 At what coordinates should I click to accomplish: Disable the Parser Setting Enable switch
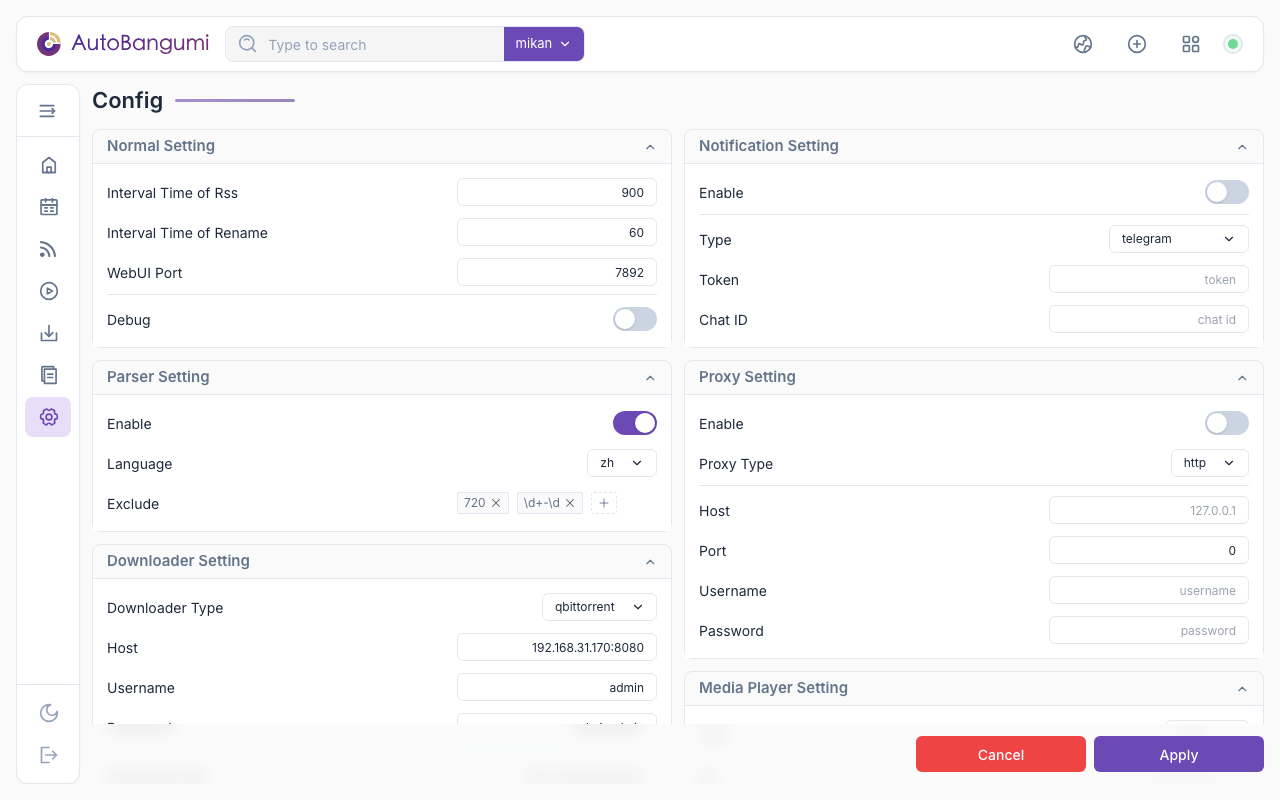tap(634, 423)
